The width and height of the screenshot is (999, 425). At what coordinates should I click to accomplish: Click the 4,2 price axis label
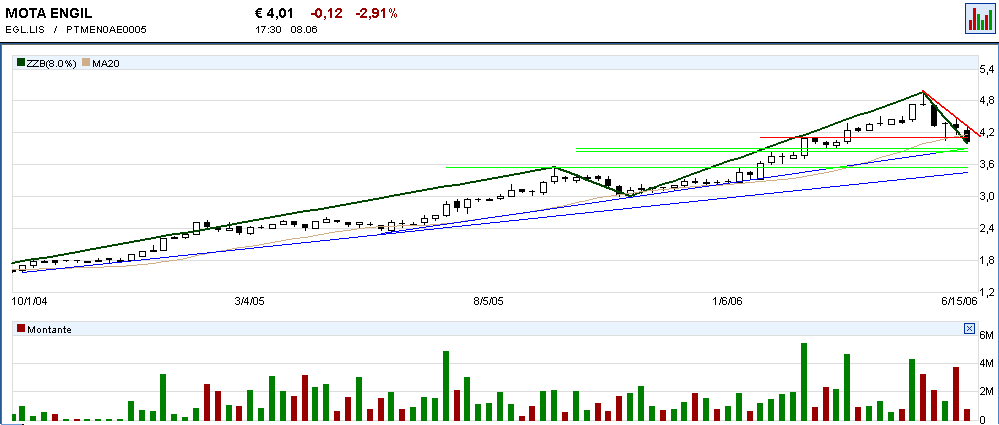(x=986, y=133)
